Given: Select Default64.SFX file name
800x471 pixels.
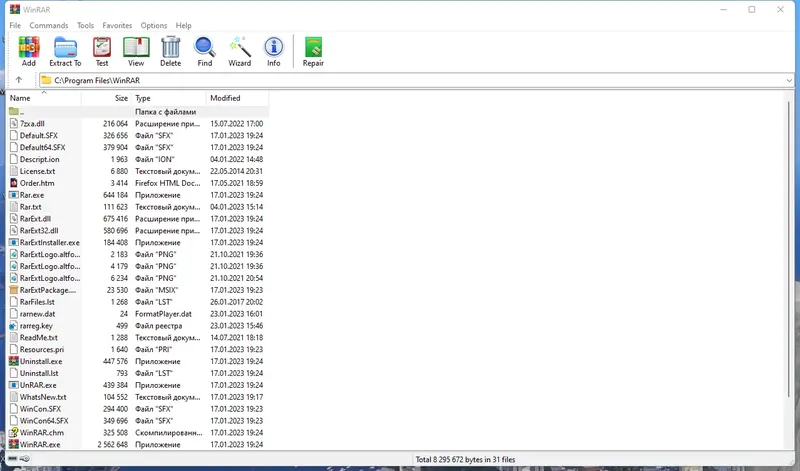Looking at the screenshot, I should tap(42, 147).
